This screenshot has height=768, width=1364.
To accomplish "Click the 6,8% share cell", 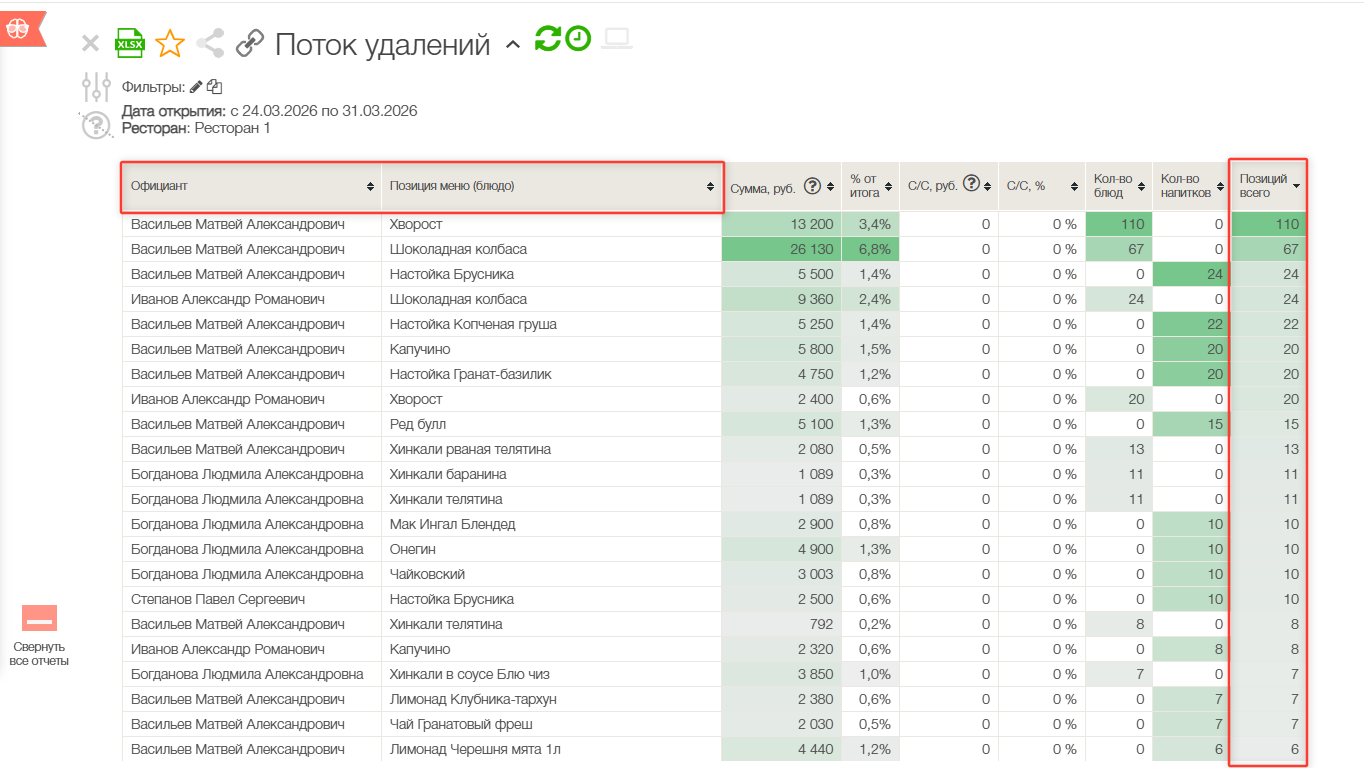I will coord(871,249).
